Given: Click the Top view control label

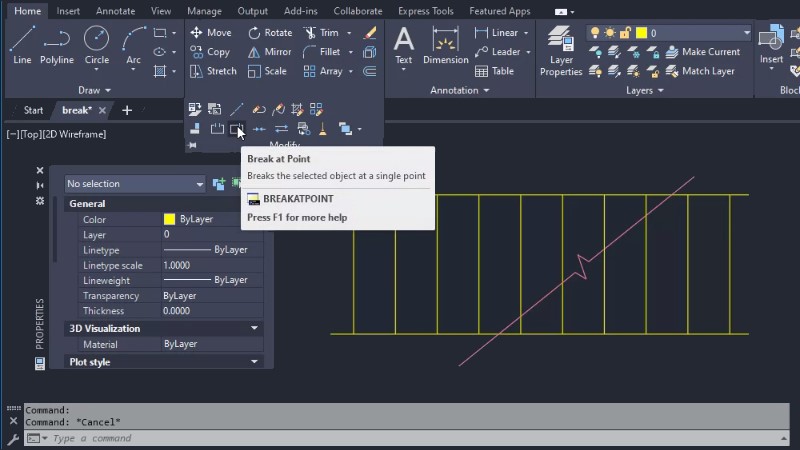Looking at the screenshot, I should [x=31, y=135].
